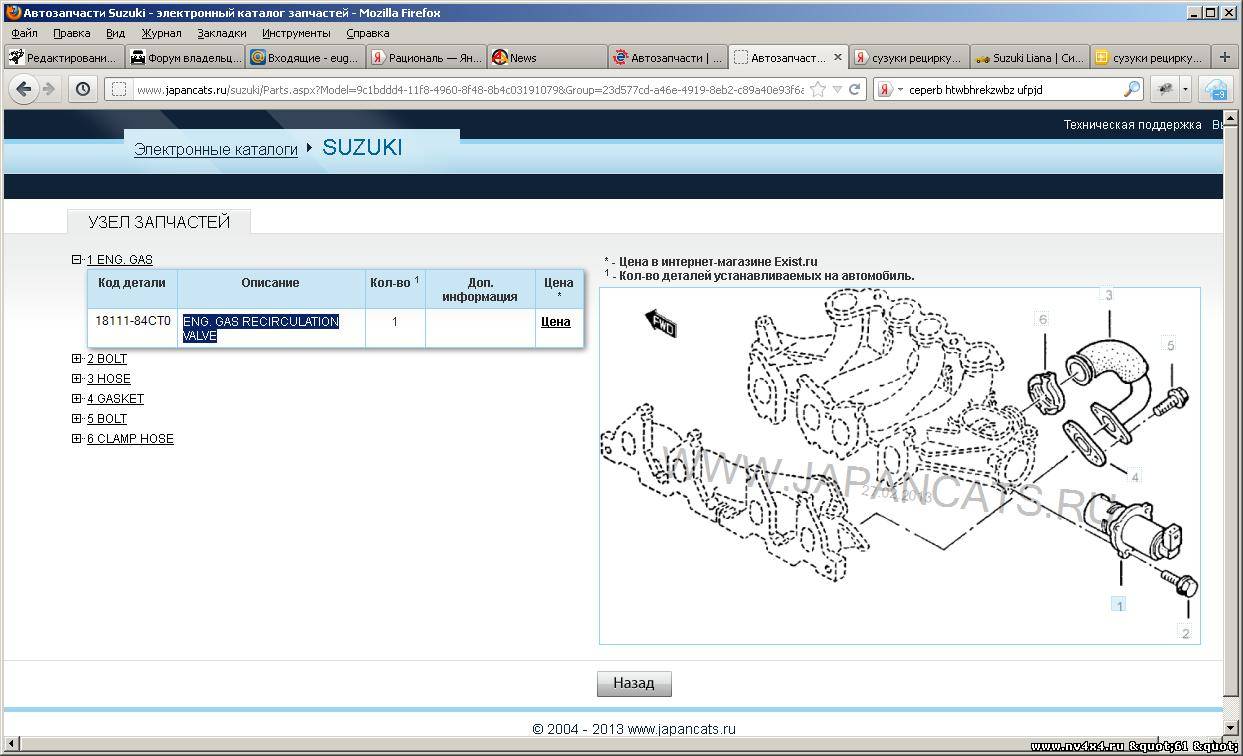Open the history clock button in toolbar
The height and width of the screenshot is (756, 1243).
(x=83, y=89)
